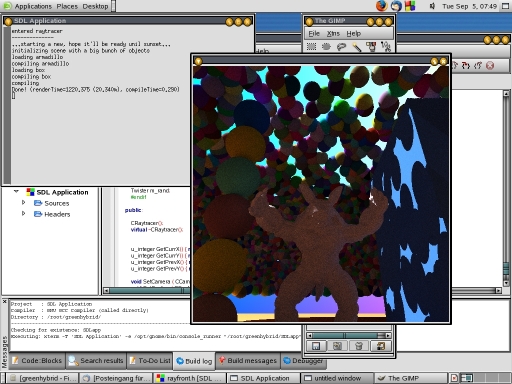This screenshot has height=384, width=512.
Task: Click the render window's title bar menu button
Action: point(198,61)
